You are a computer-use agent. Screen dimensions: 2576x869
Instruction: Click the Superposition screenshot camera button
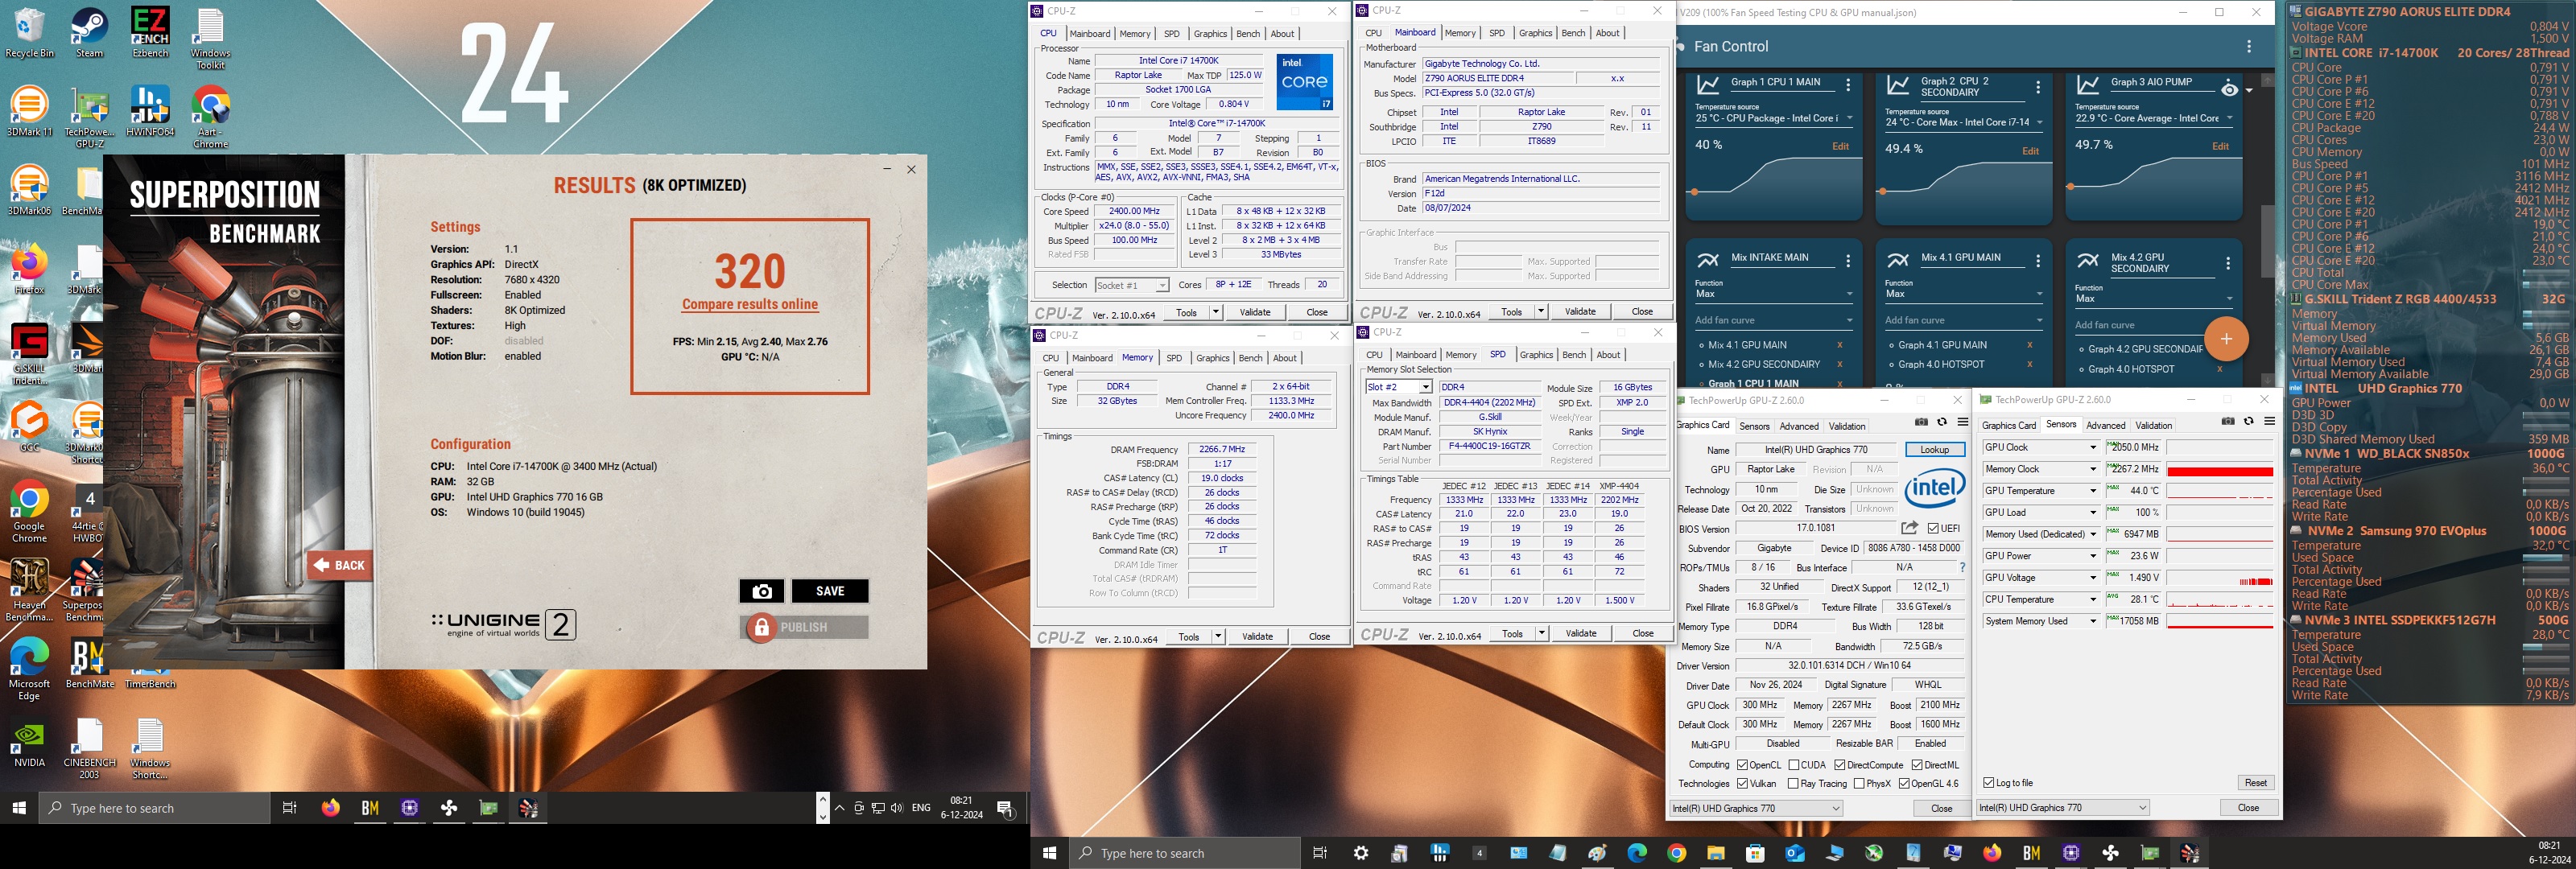(762, 591)
